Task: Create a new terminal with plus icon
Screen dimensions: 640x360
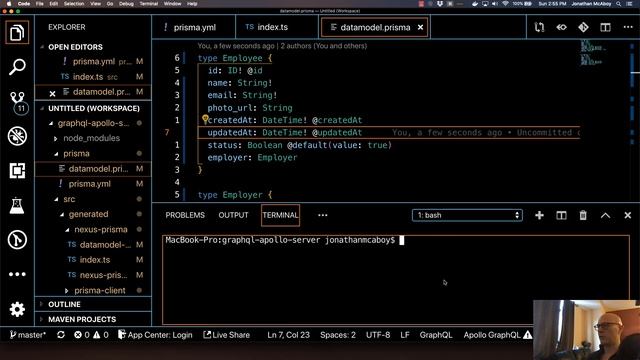Action: (x=539, y=215)
